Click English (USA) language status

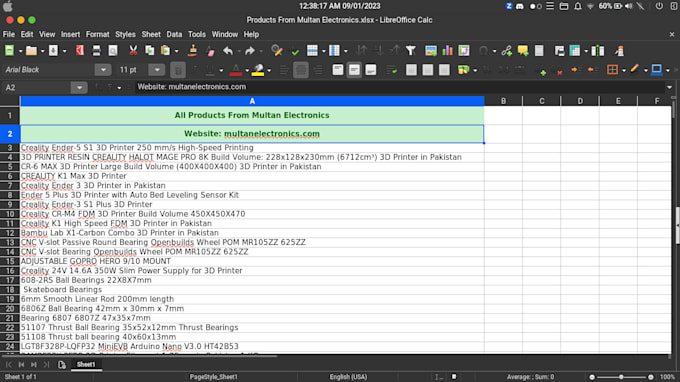(x=348, y=377)
